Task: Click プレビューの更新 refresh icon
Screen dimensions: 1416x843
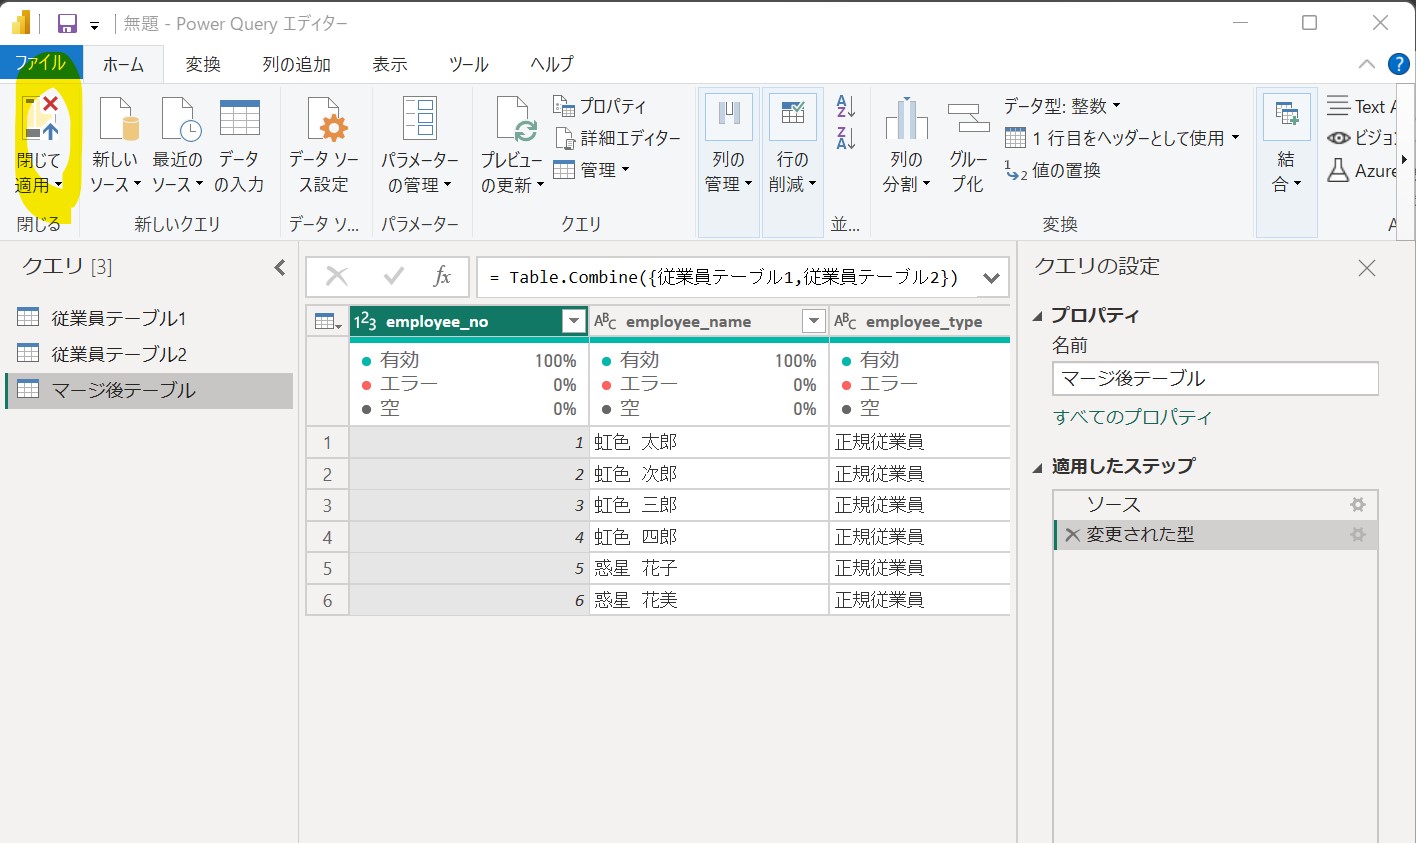Action: click(515, 120)
